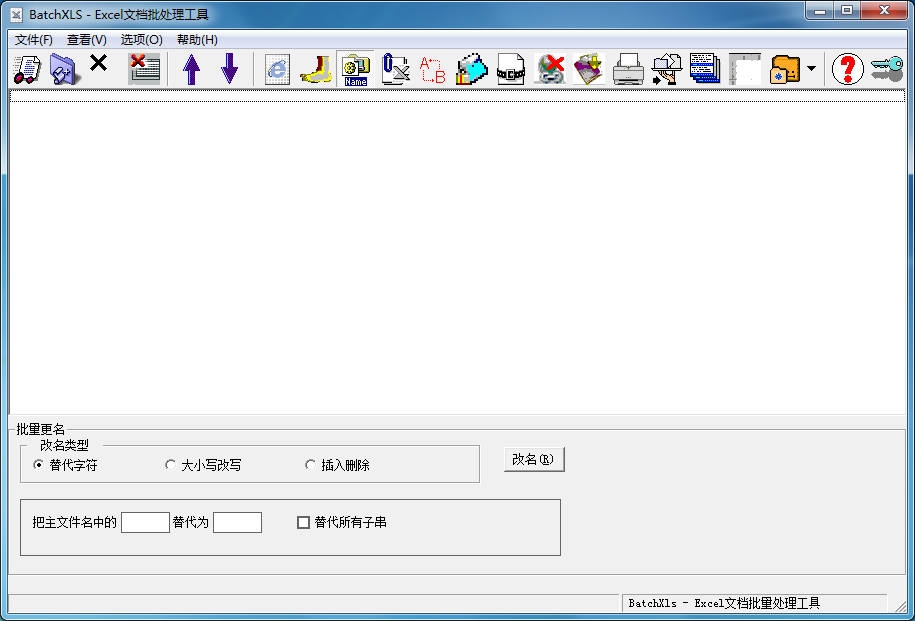Maximize the BatchXLS window
Viewport: 915px width, 621px height.
tap(847, 11)
